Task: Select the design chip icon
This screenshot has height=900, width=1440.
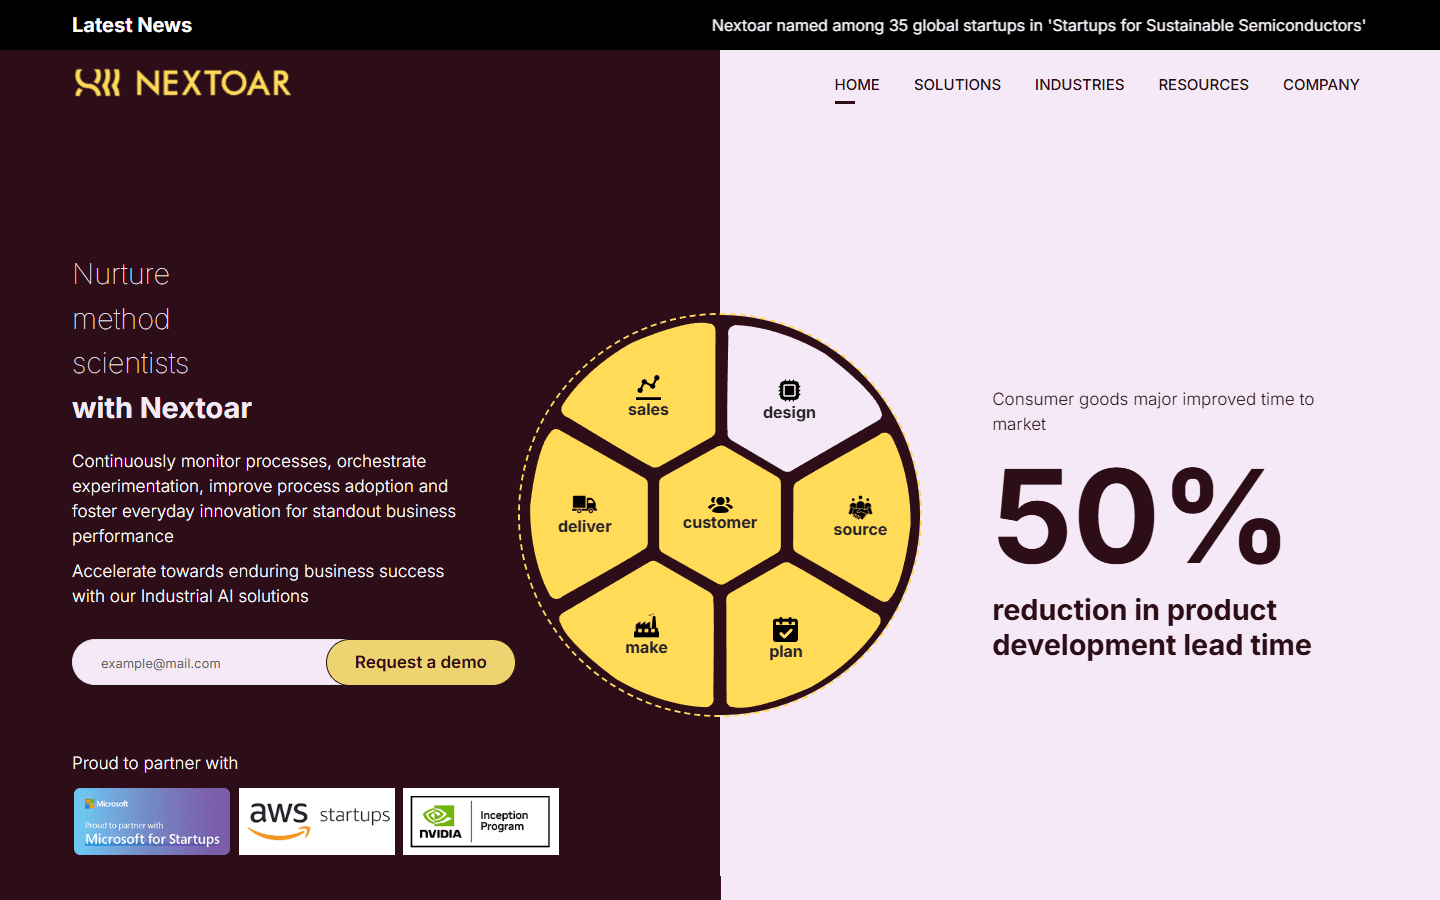Action: [x=789, y=390]
